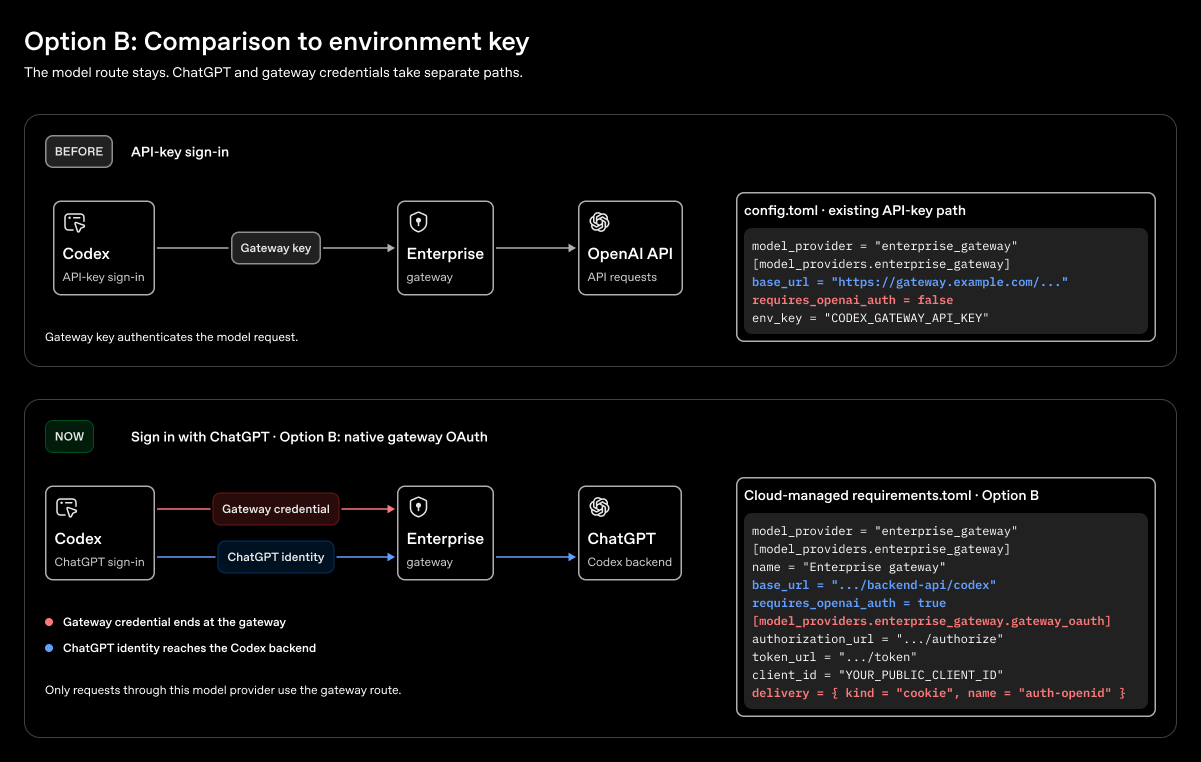This screenshot has width=1201, height=762.
Task: Click 'Cloud-managed requirements.toml · Option B' header
Action: click(891, 495)
